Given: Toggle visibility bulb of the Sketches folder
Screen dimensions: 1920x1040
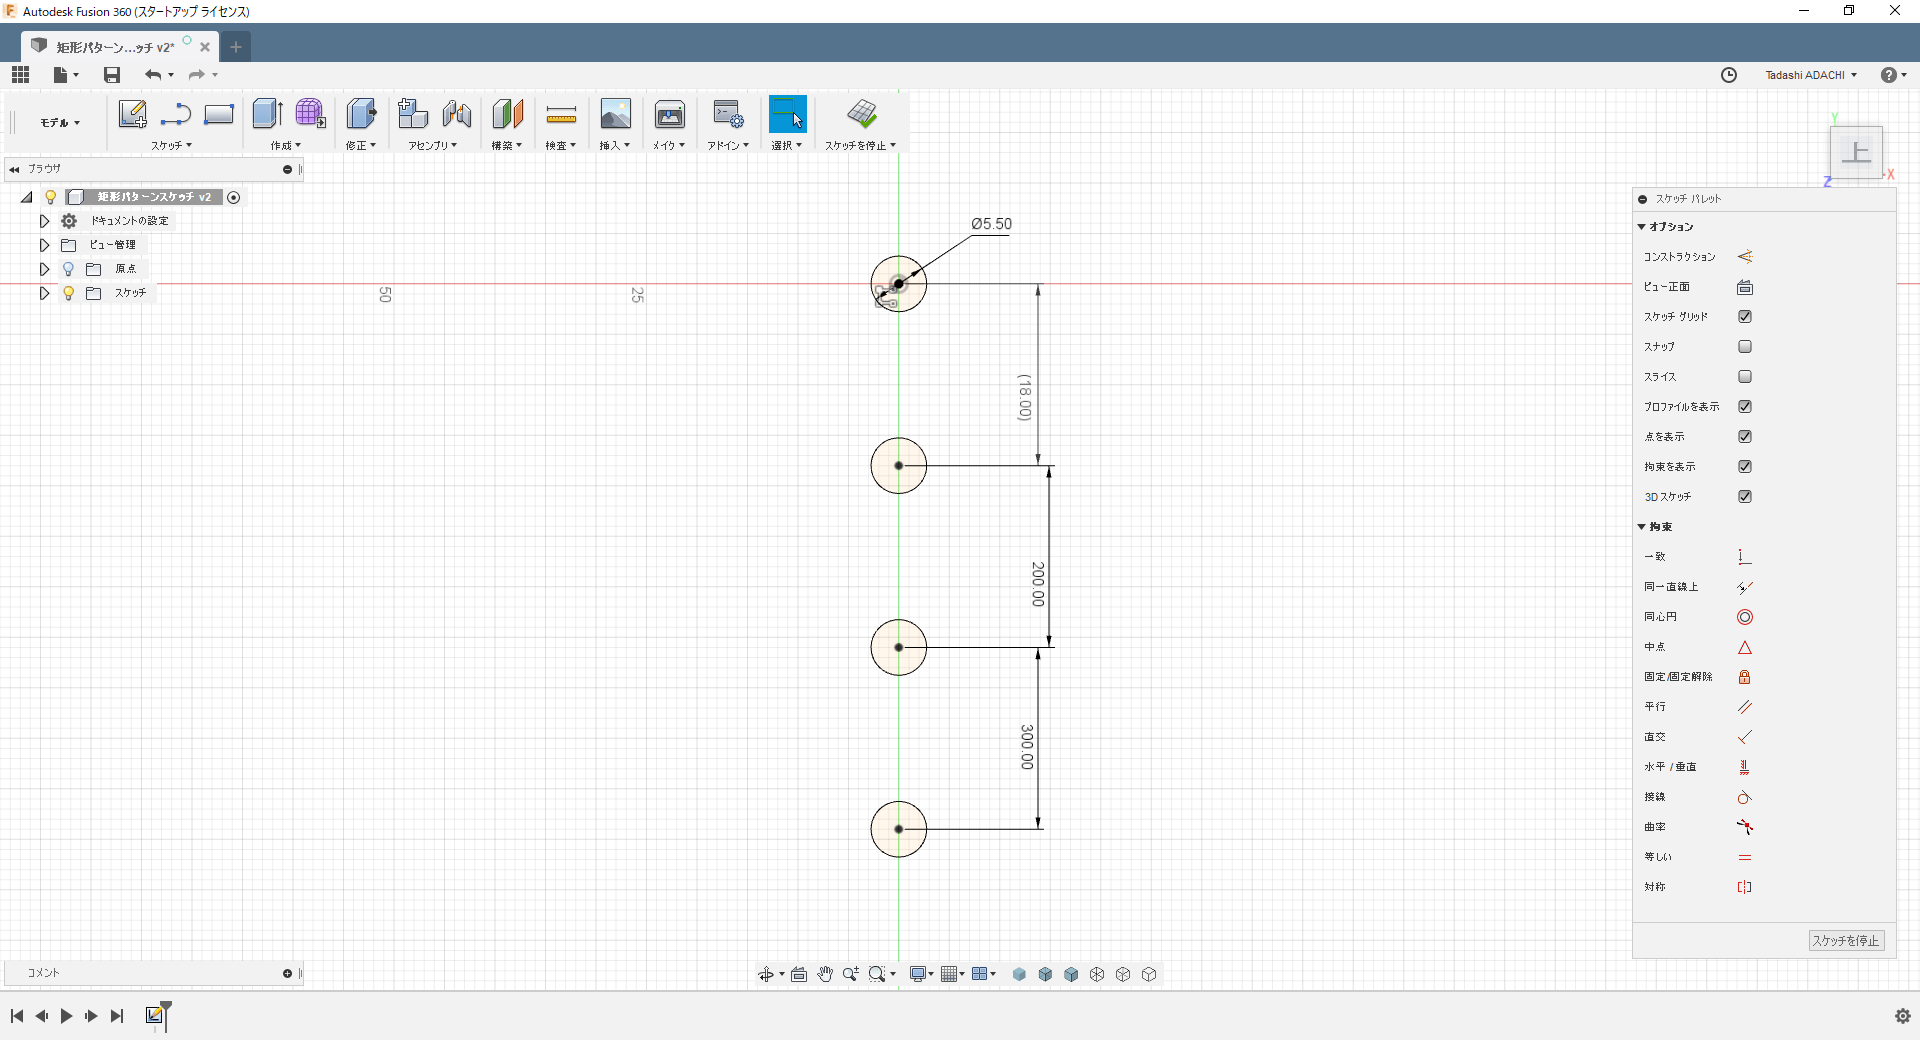Looking at the screenshot, I should [x=68, y=293].
